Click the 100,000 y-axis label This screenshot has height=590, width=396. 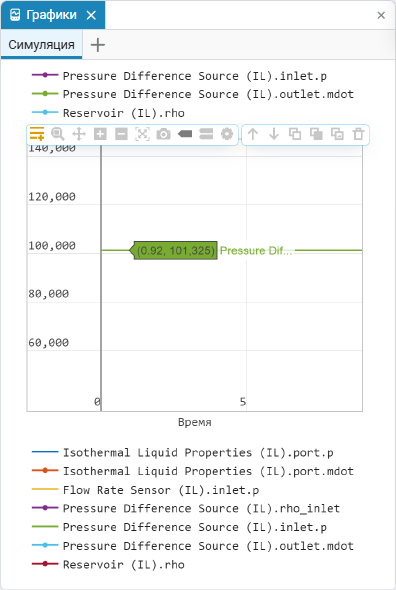(52, 245)
